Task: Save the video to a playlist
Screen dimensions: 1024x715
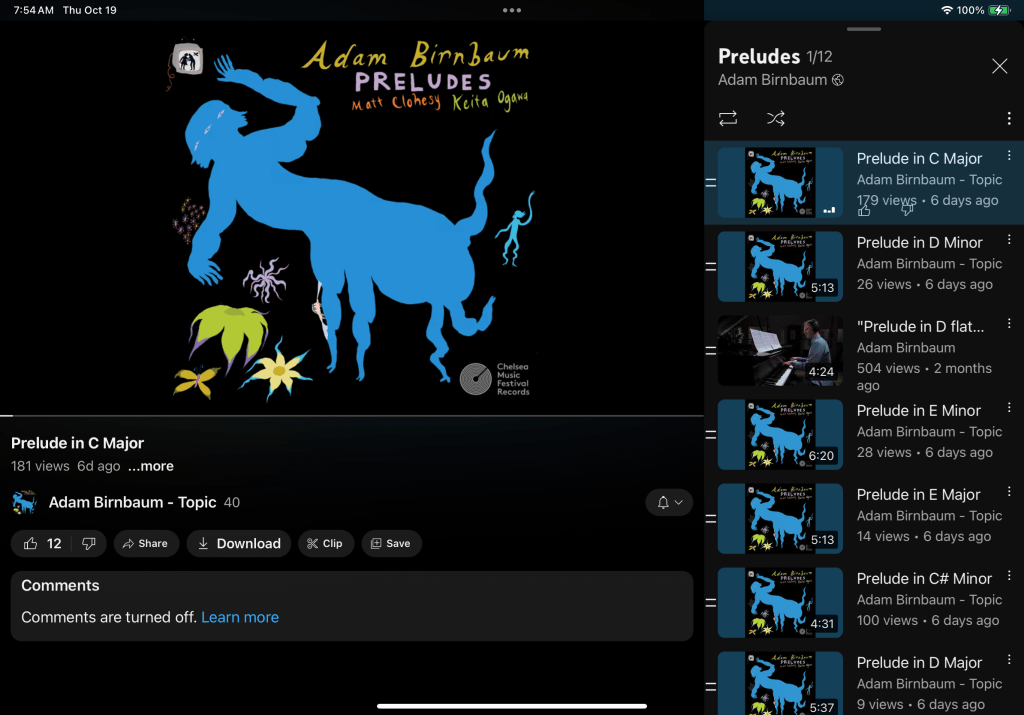Action: point(391,543)
